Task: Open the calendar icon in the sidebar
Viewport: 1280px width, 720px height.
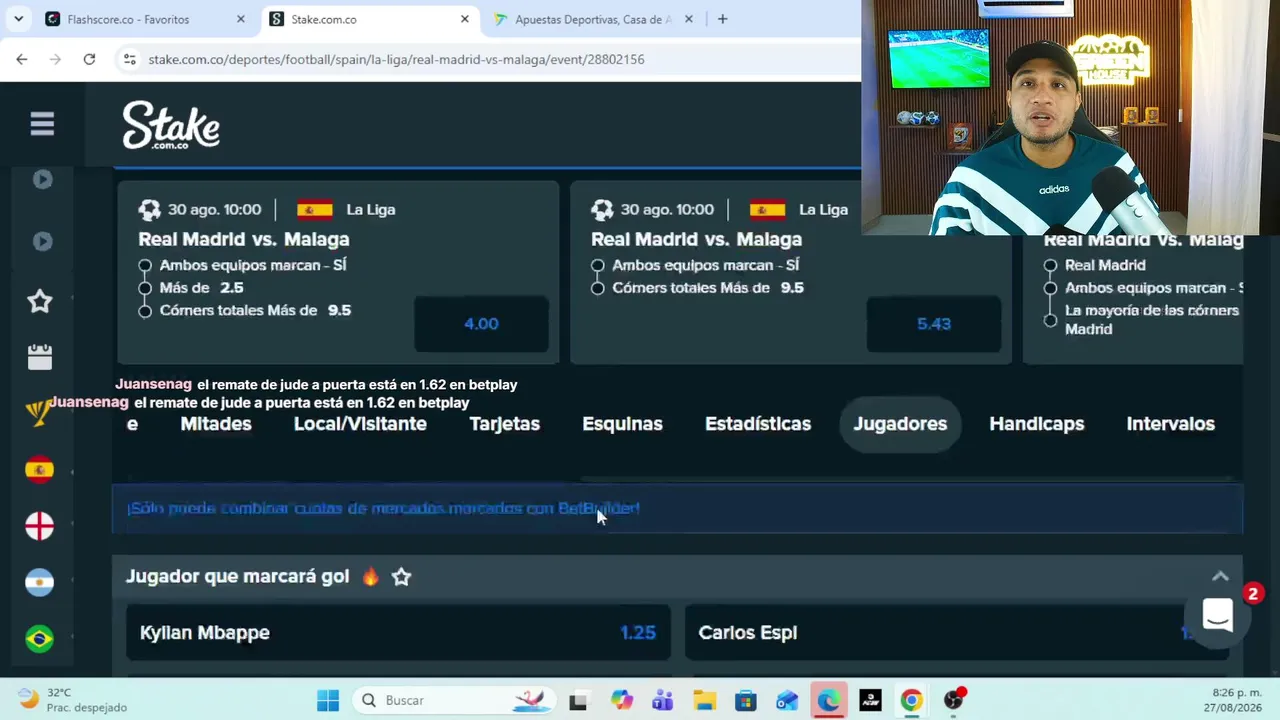Action: click(x=40, y=357)
